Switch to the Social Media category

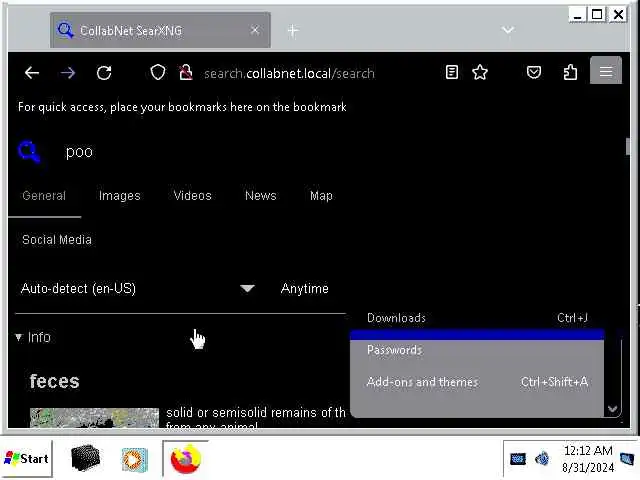click(57, 240)
